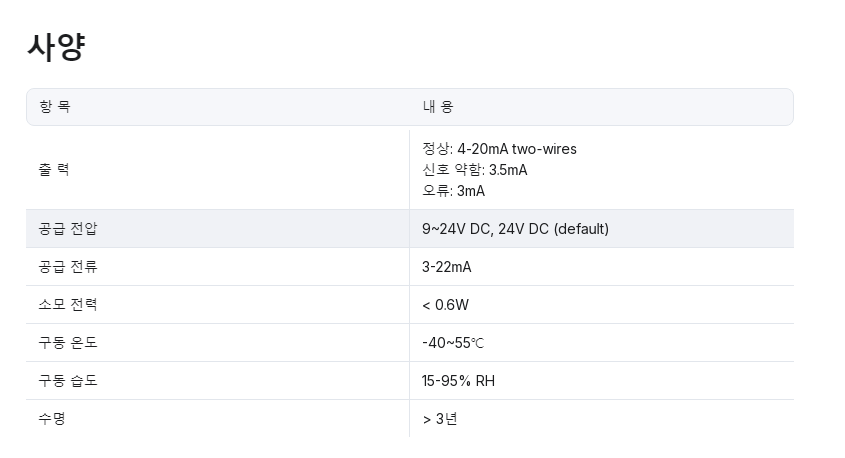
Task: Select the 공급 전류 row label
Action: [68, 267]
